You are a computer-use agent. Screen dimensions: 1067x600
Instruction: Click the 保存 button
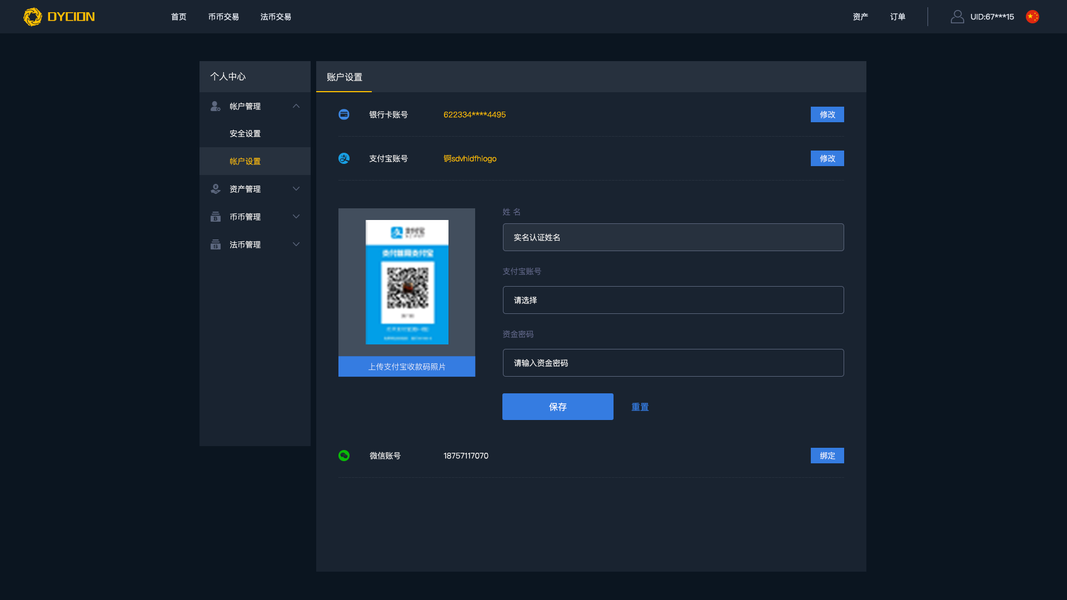[x=557, y=407]
